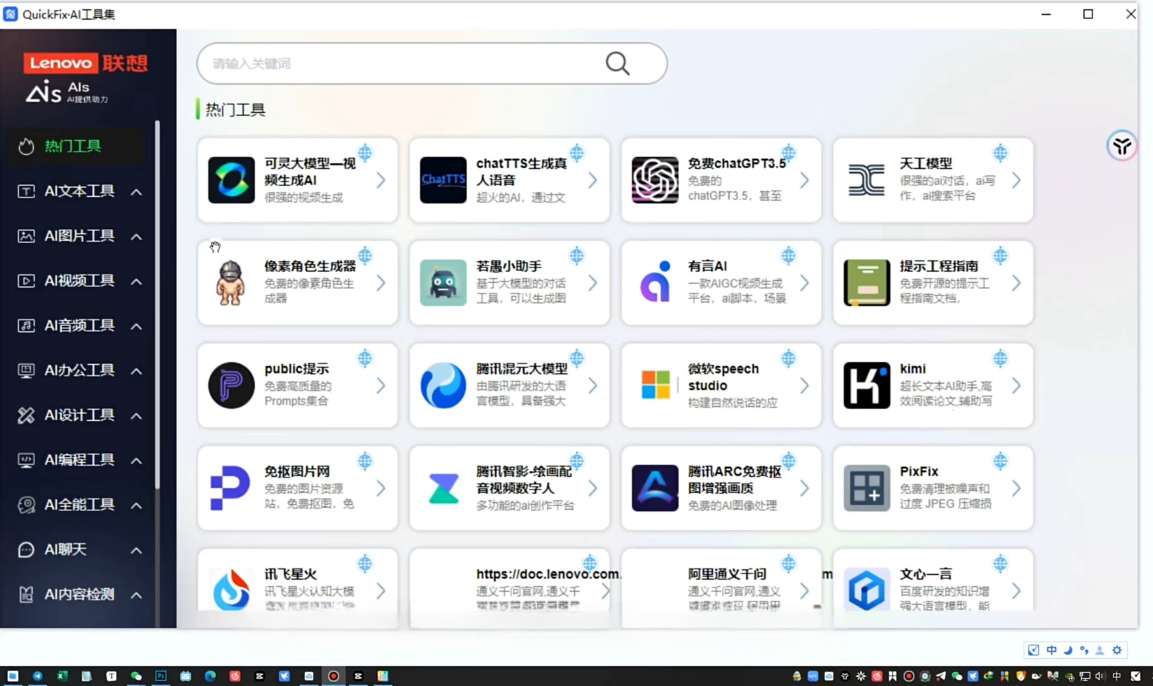The height and width of the screenshot is (686, 1153).
Task: Select the AI办公工具 menu entry
Action: point(79,369)
